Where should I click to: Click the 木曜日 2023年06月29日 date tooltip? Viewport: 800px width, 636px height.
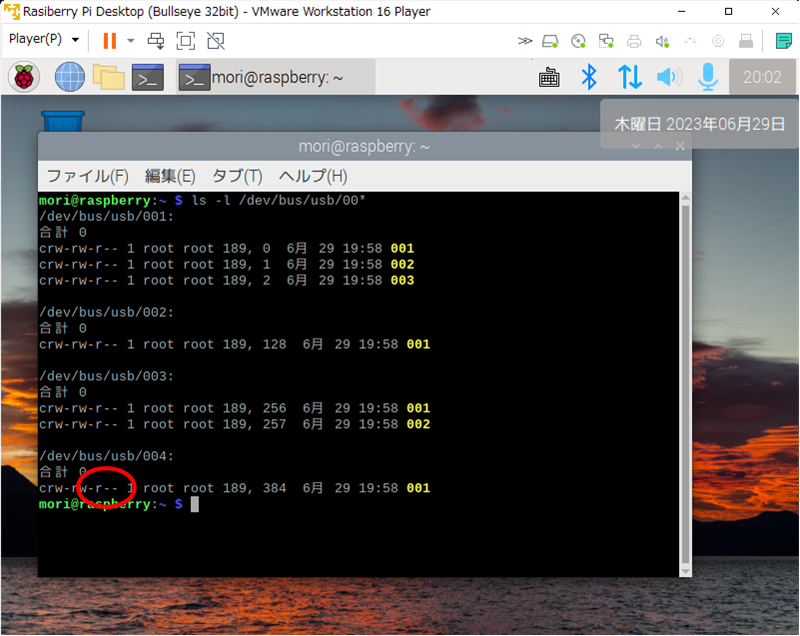click(x=699, y=124)
